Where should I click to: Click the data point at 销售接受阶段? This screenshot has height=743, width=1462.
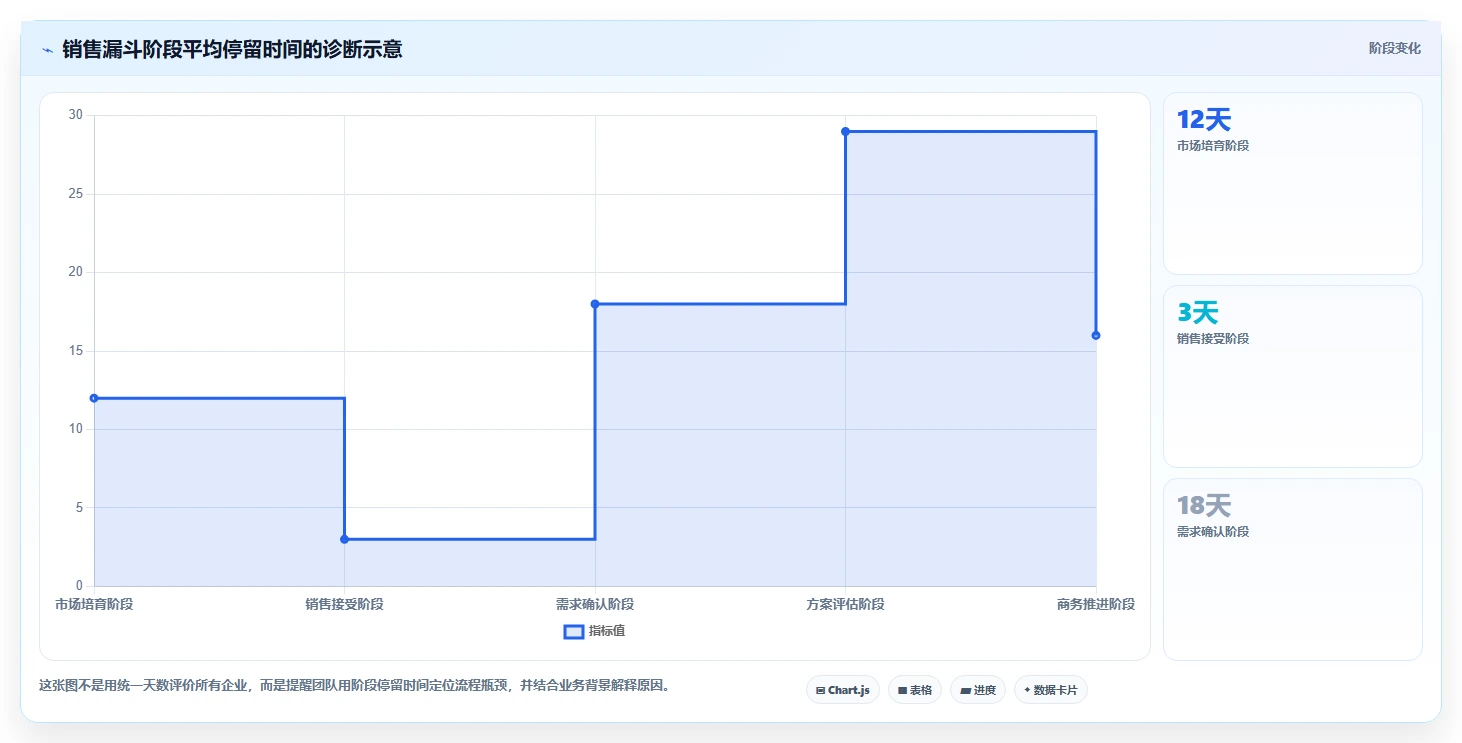point(344,539)
